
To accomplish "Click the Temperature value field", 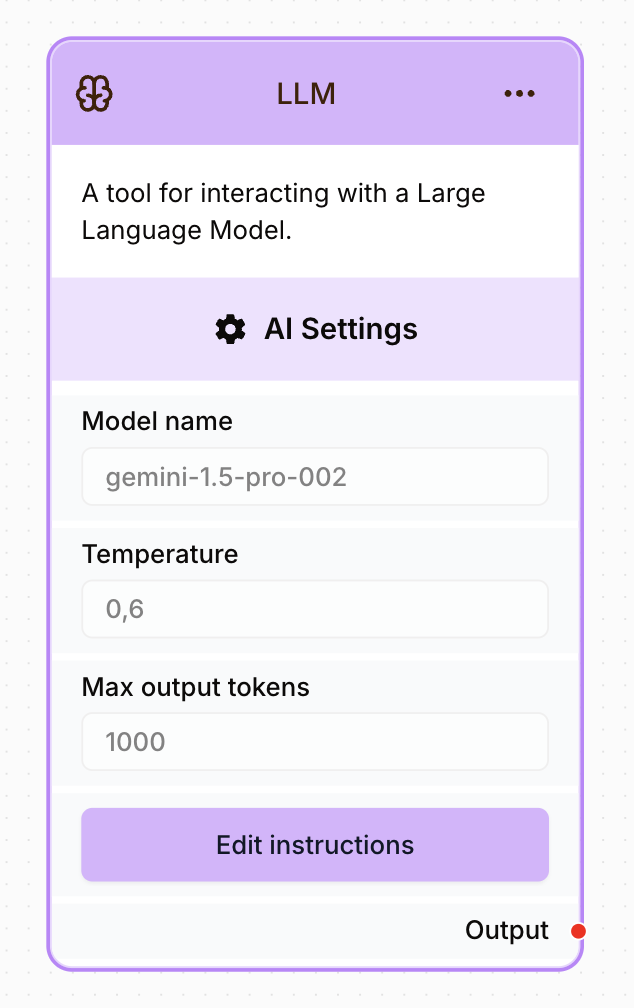I will click(x=315, y=608).
